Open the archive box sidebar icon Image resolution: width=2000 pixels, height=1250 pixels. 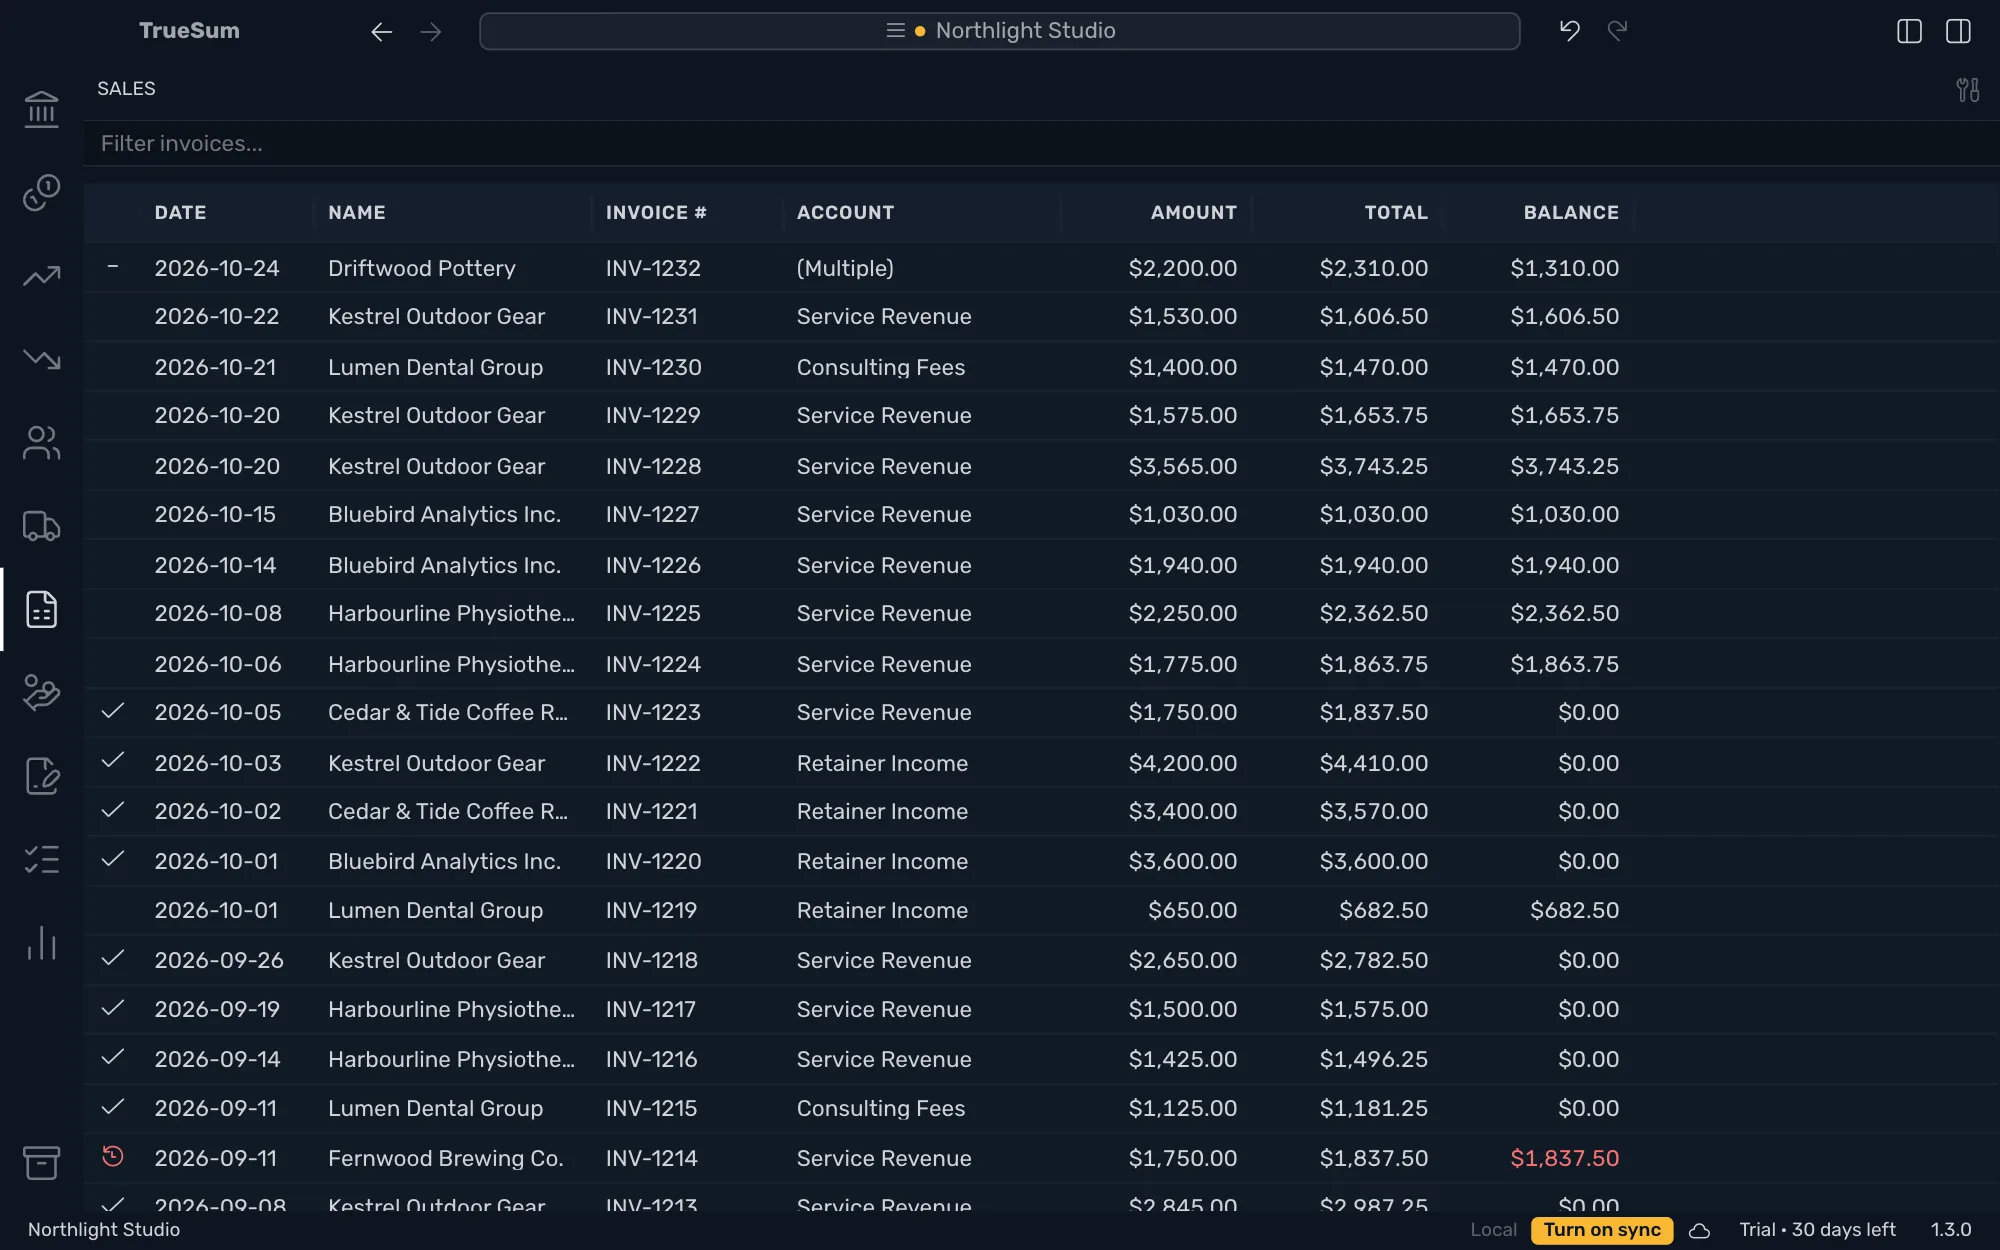(x=41, y=1162)
